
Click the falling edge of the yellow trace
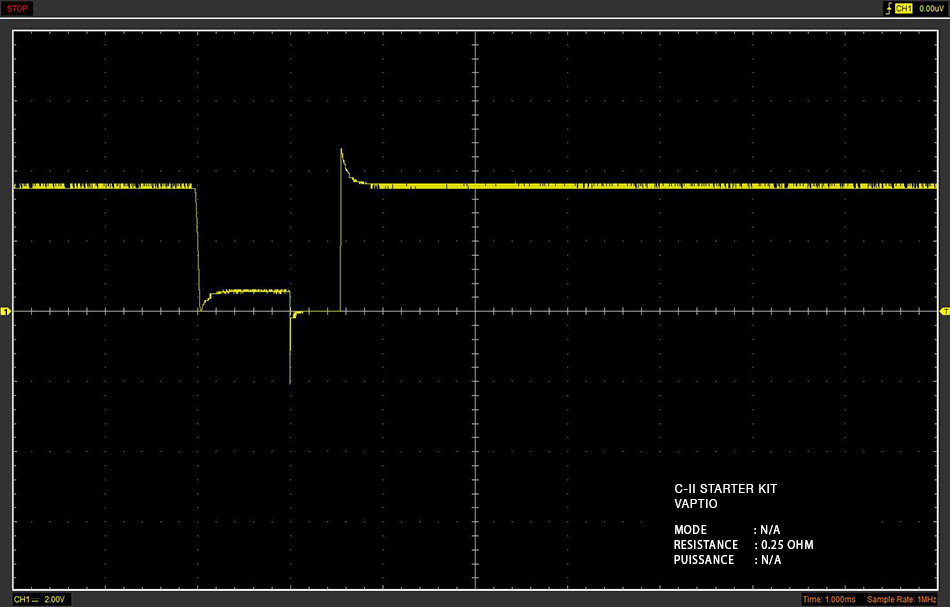click(x=198, y=248)
